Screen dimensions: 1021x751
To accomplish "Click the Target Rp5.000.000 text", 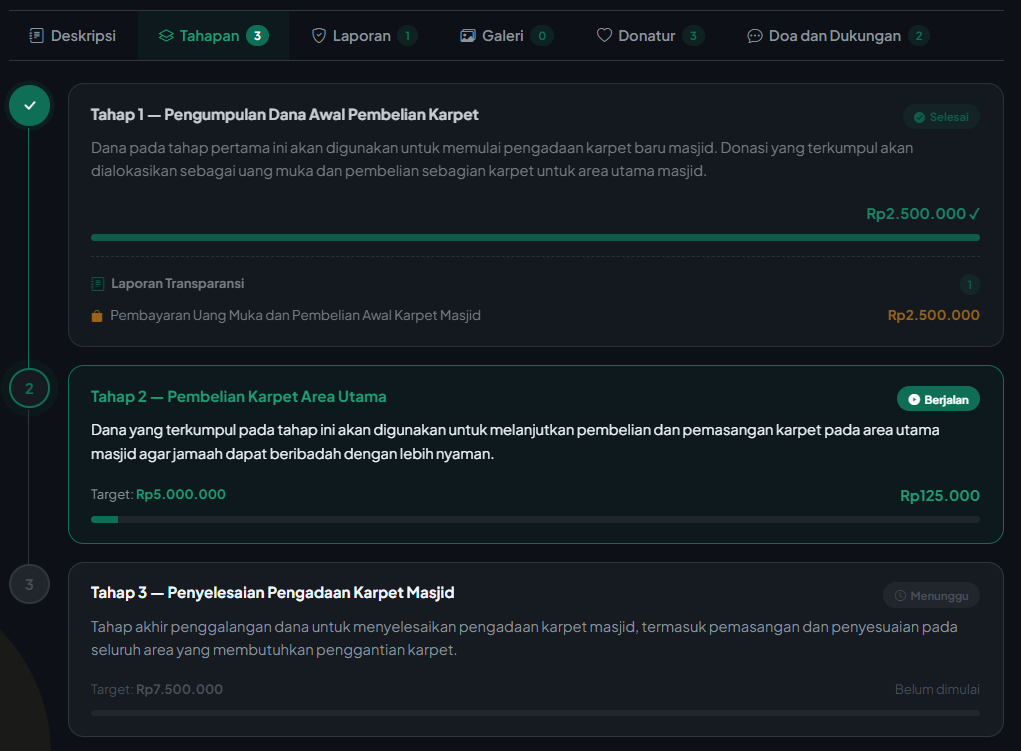I will (x=158, y=494).
